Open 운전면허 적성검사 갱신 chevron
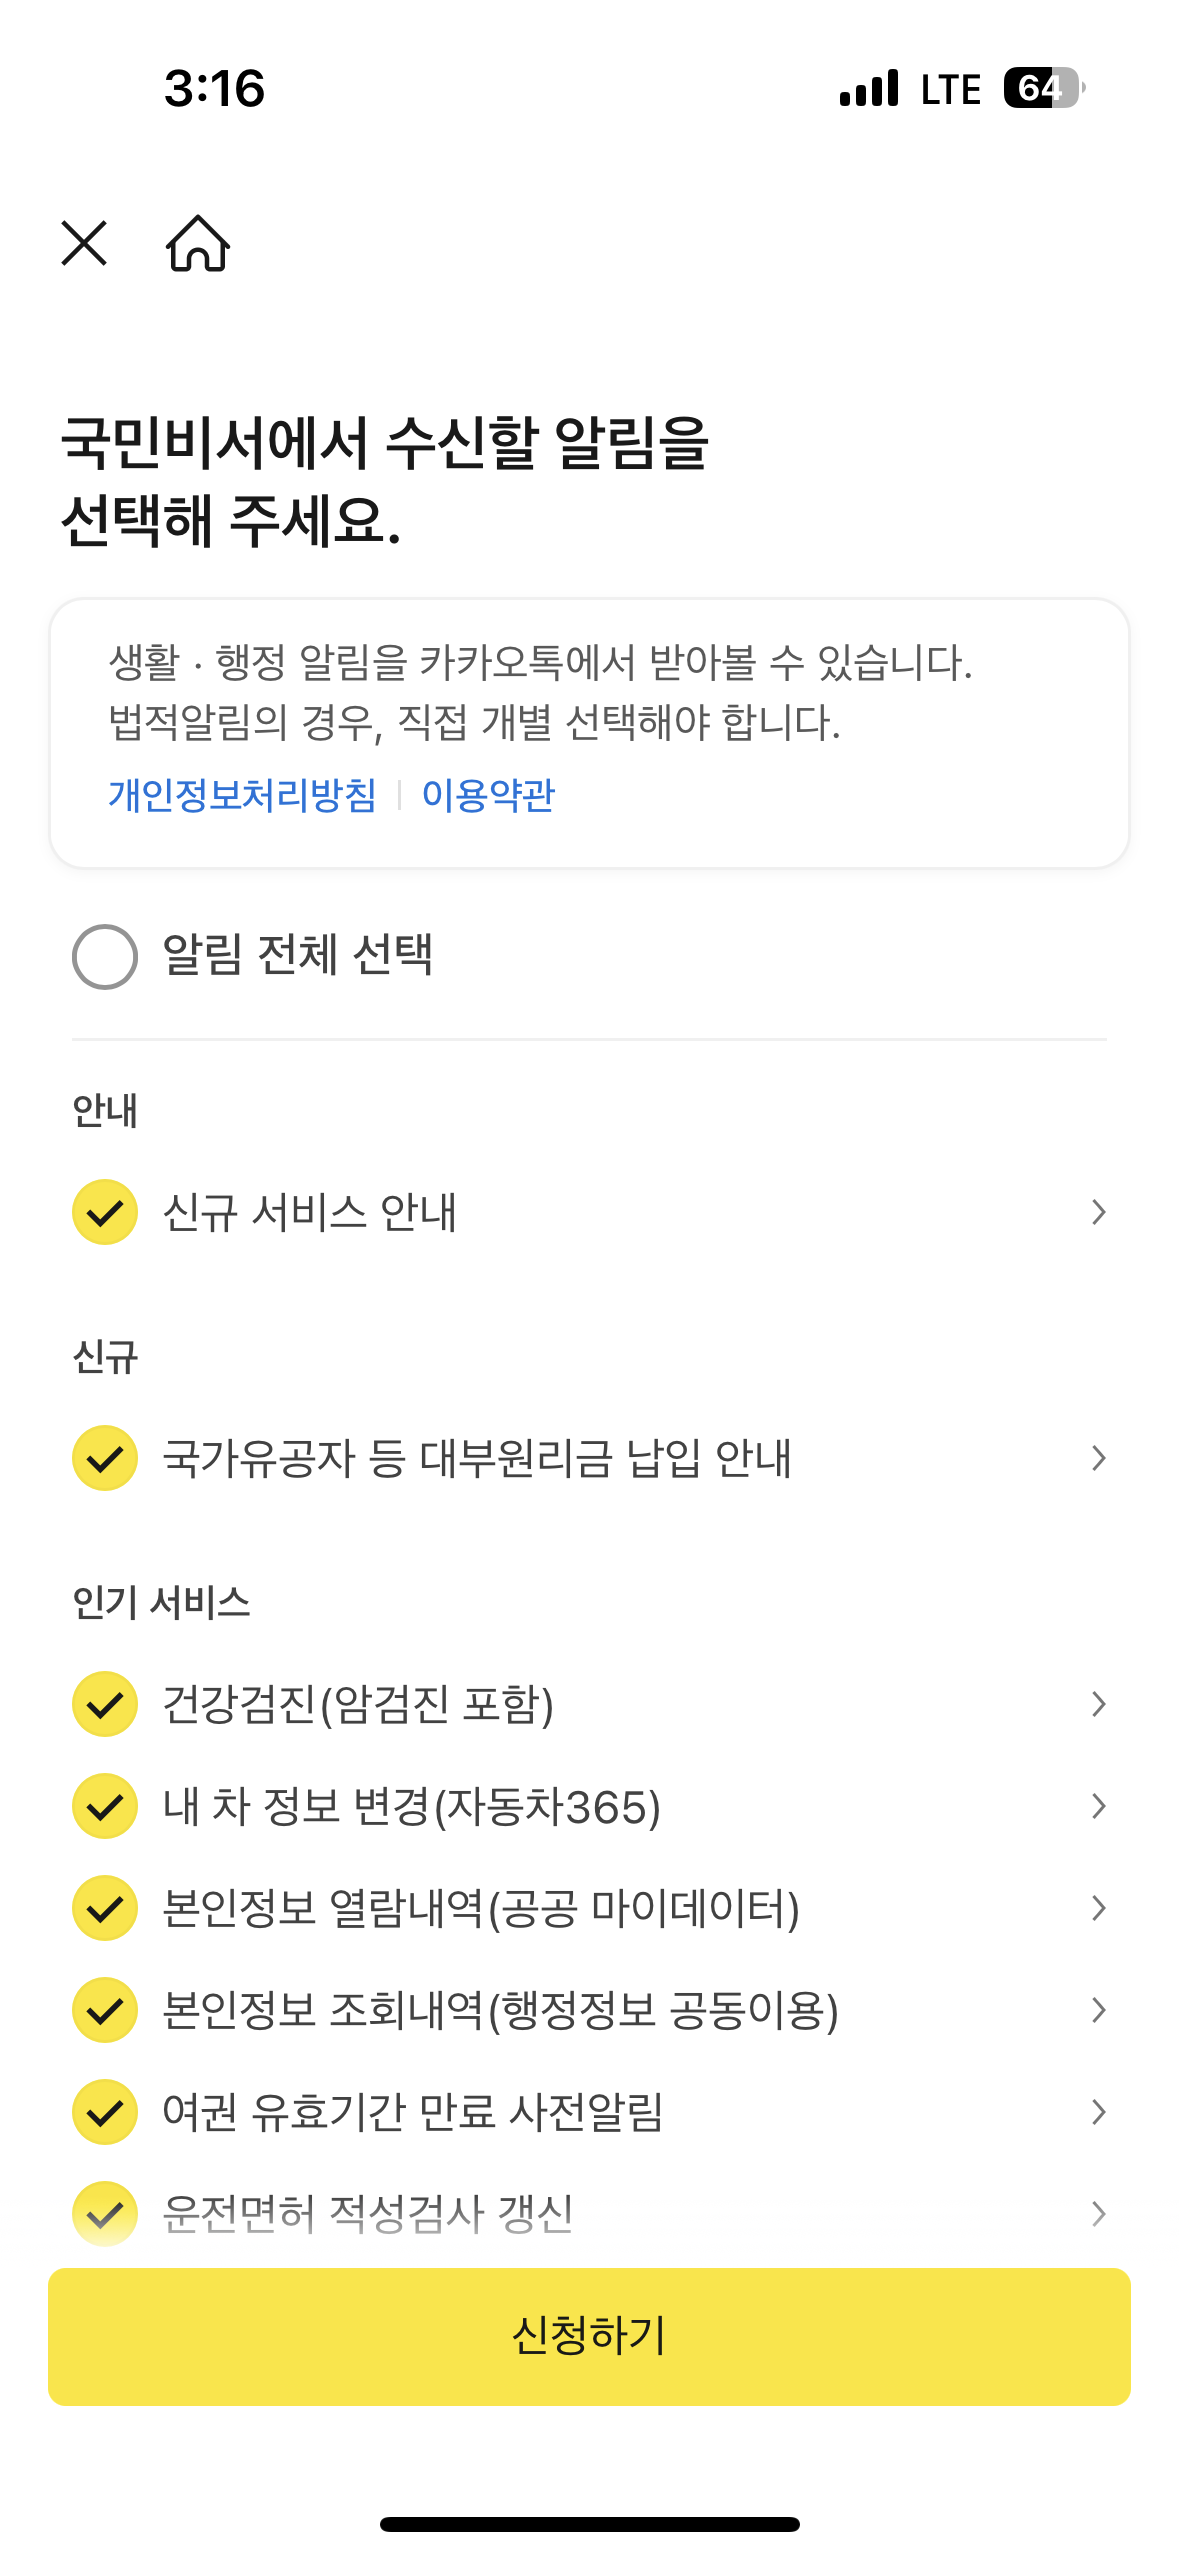The width and height of the screenshot is (1179, 2556). [x=1098, y=2214]
